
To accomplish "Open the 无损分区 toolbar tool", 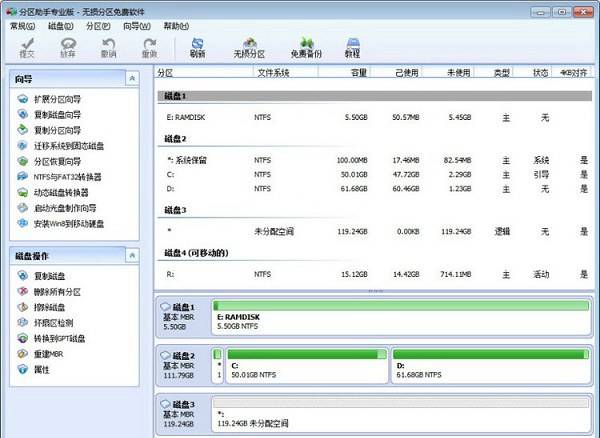I will tap(249, 47).
